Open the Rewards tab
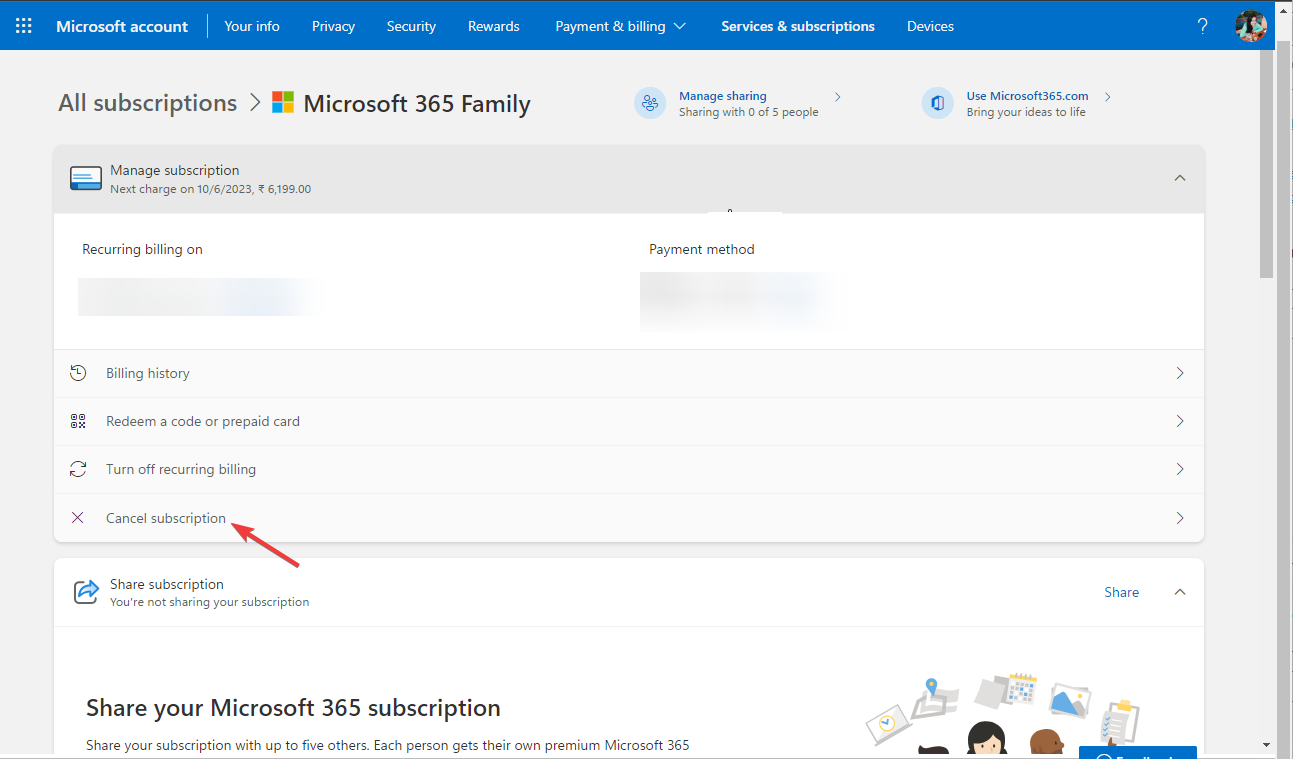Image resolution: width=1293 pixels, height=759 pixels. pos(494,26)
